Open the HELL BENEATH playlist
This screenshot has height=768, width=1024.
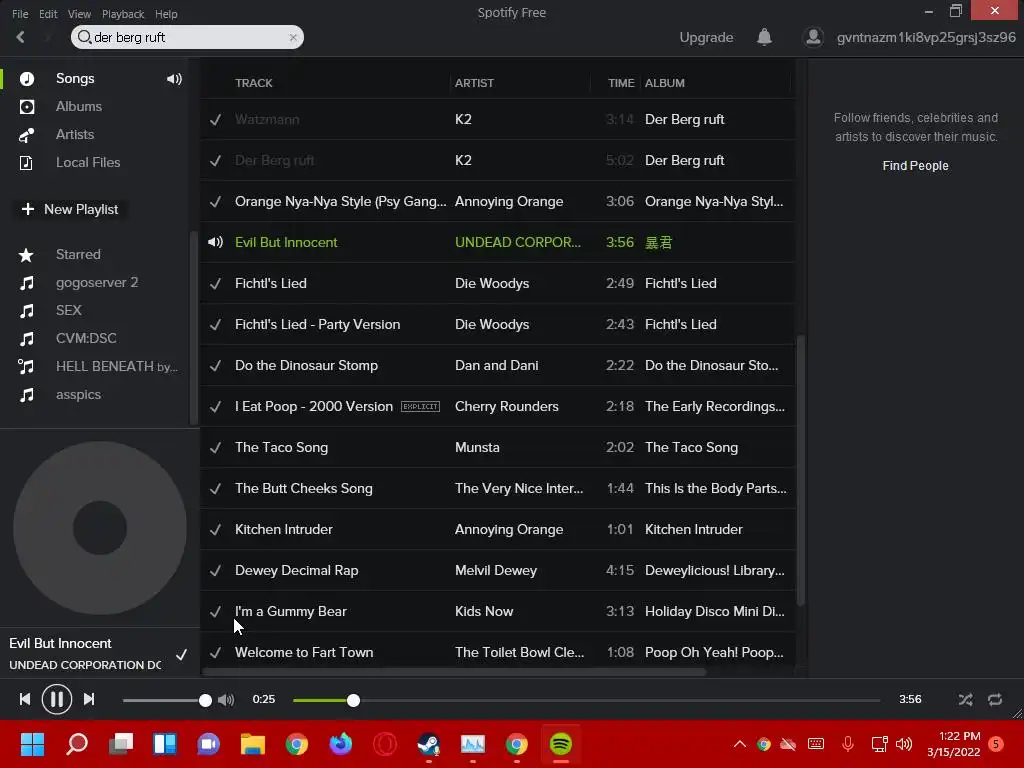[116, 367]
